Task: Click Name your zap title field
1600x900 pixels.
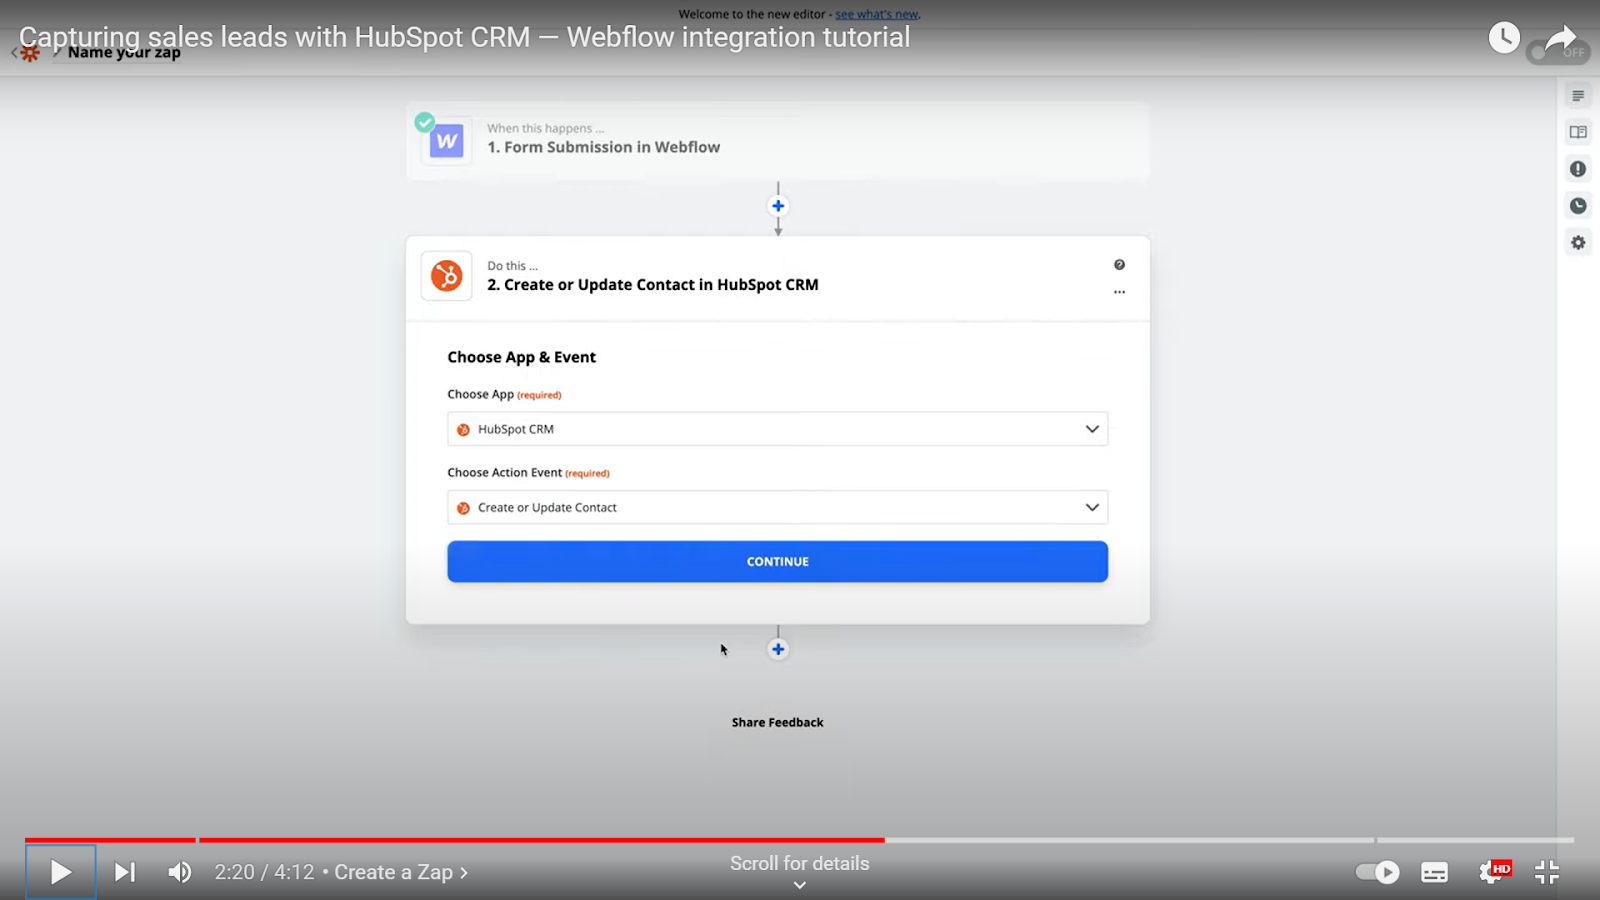Action: (124, 53)
